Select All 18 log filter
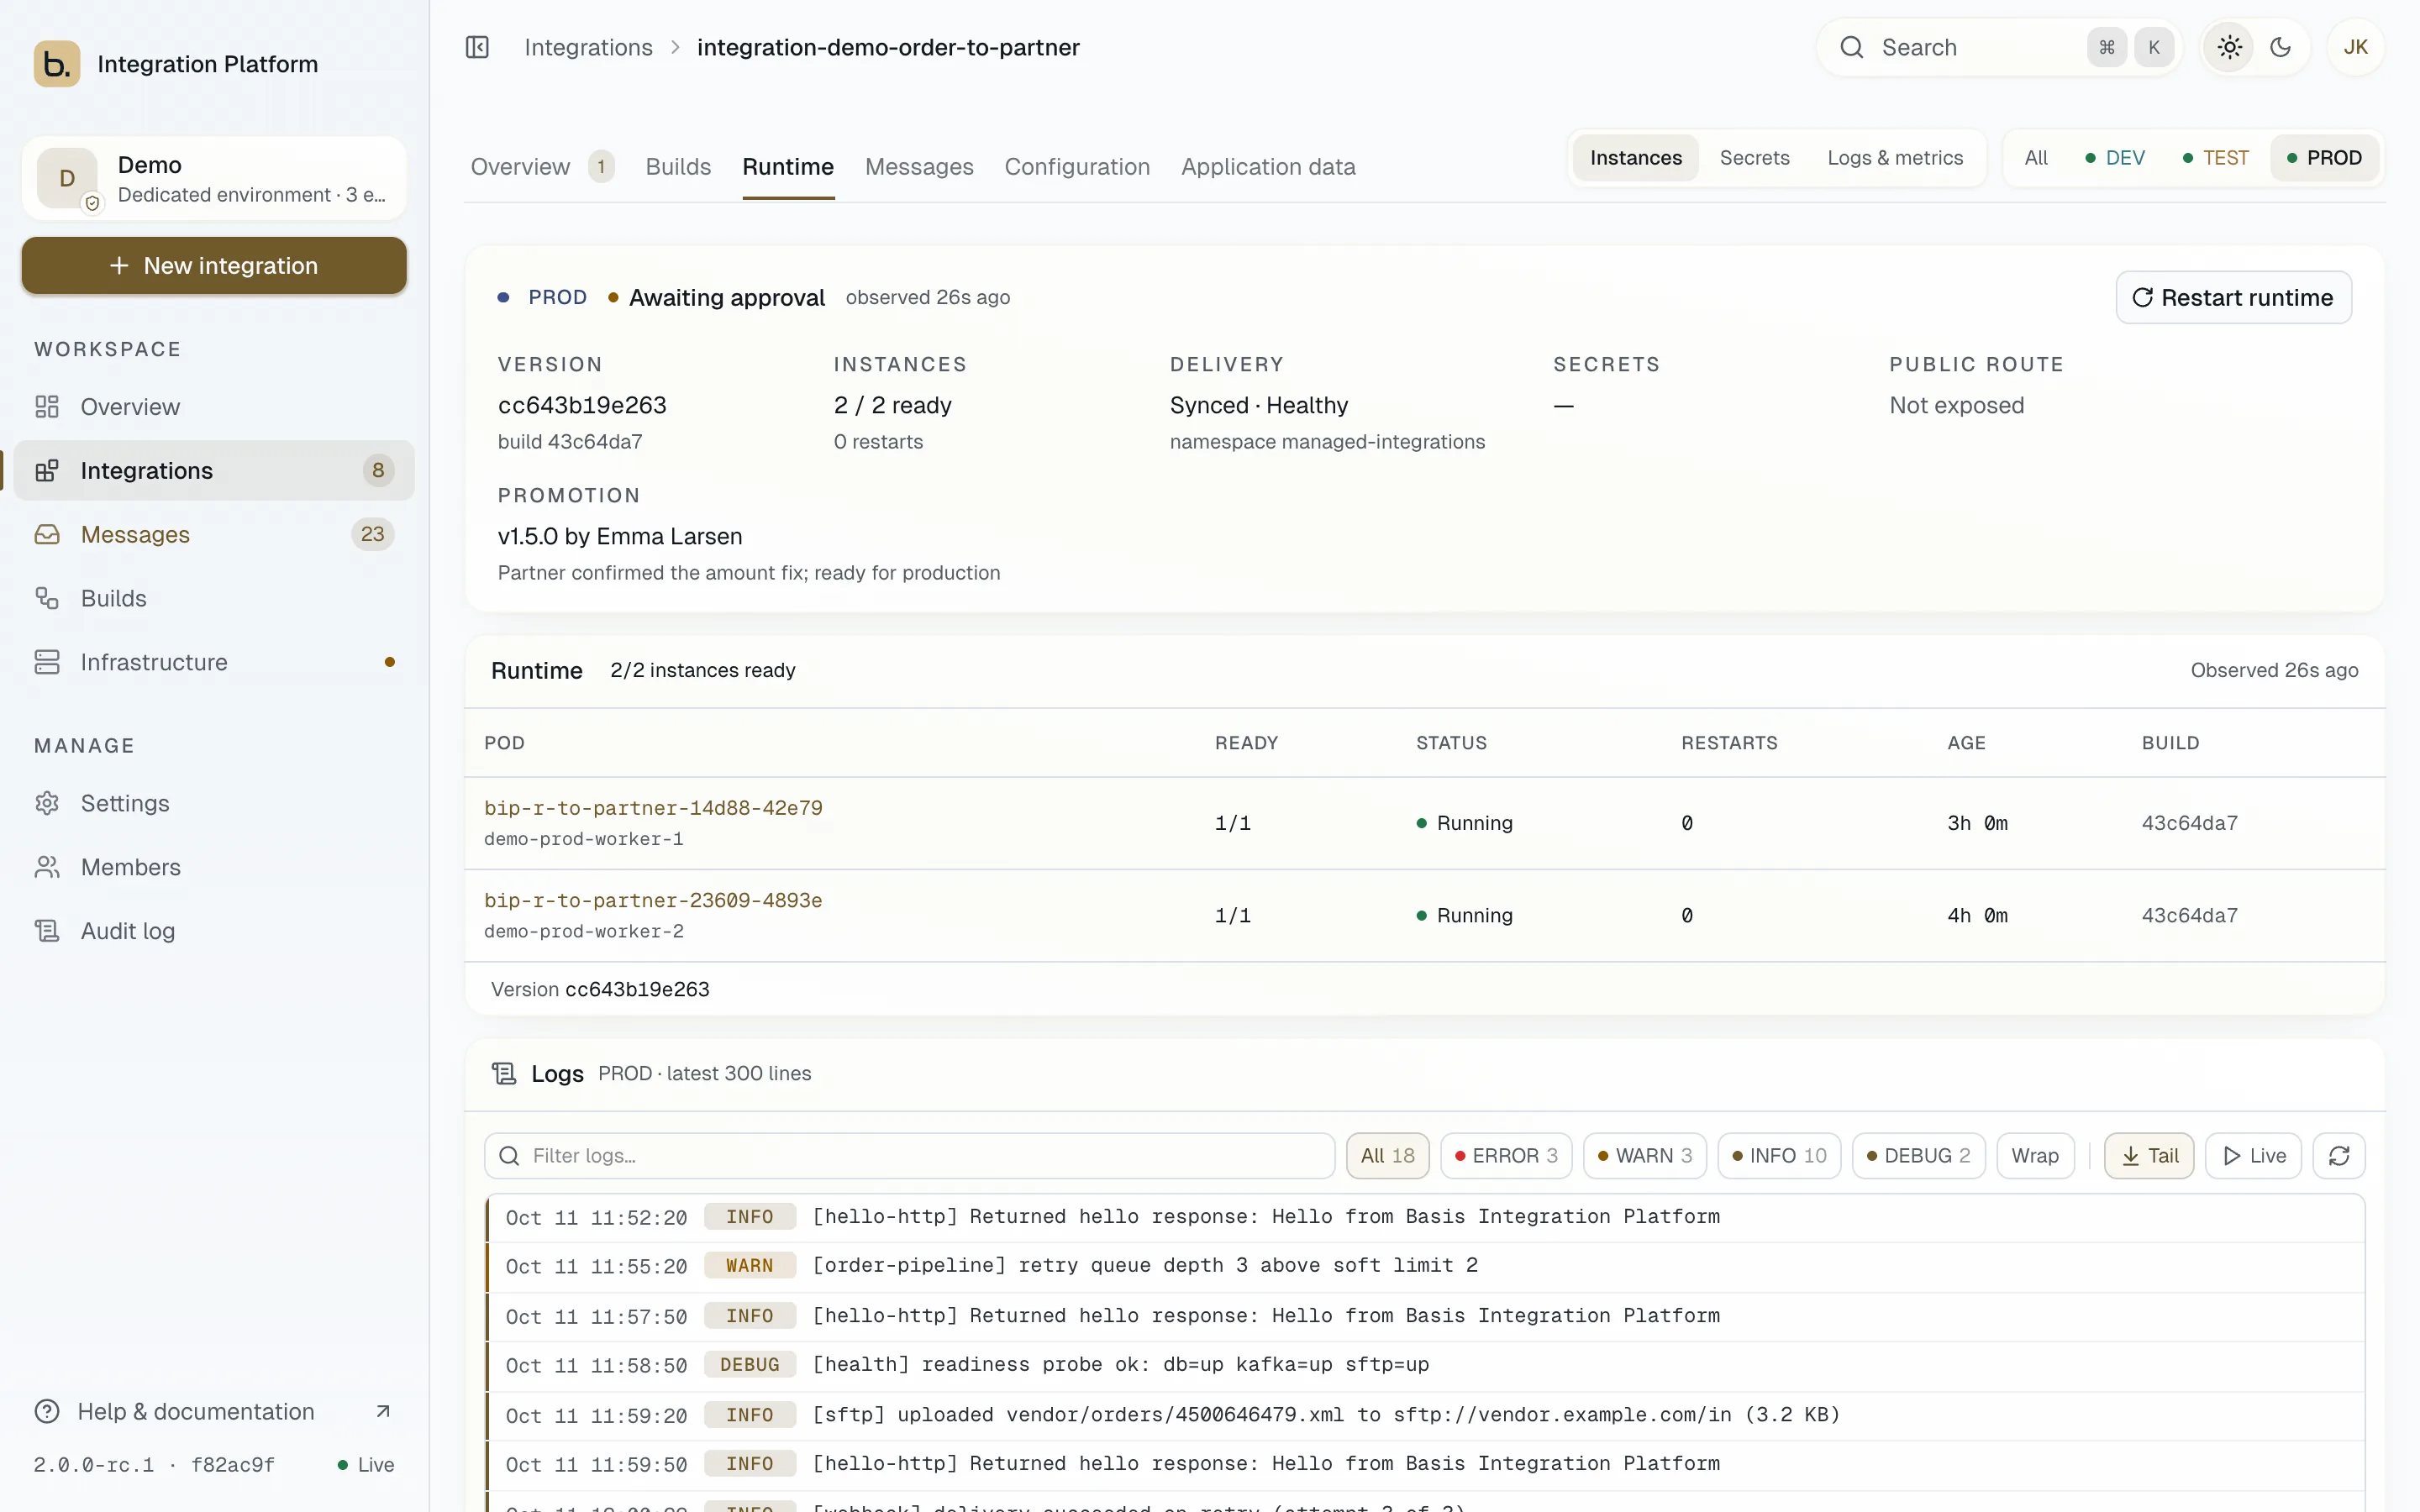The height and width of the screenshot is (1512, 2420). click(x=1387, y=1155)
